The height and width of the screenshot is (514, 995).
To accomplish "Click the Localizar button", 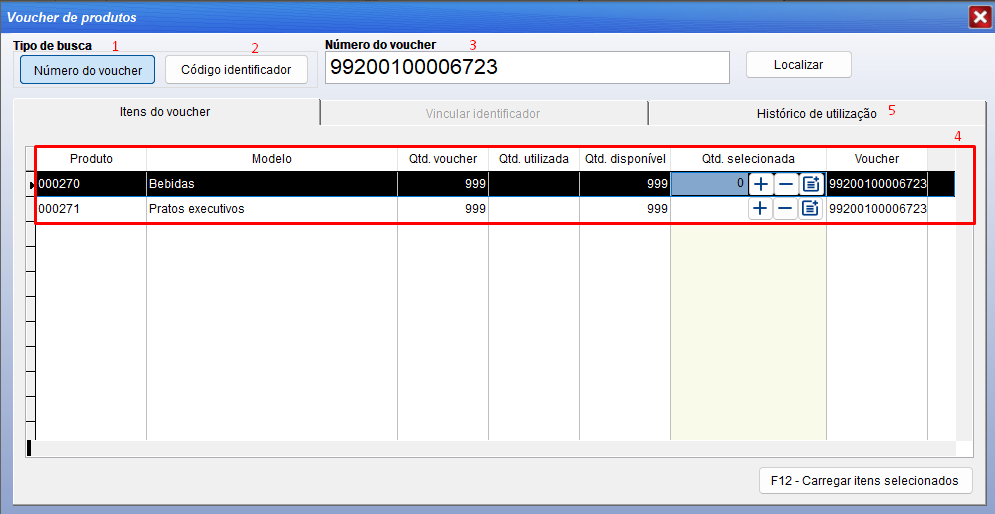I will pyautogui.click(x=798, y=64).
